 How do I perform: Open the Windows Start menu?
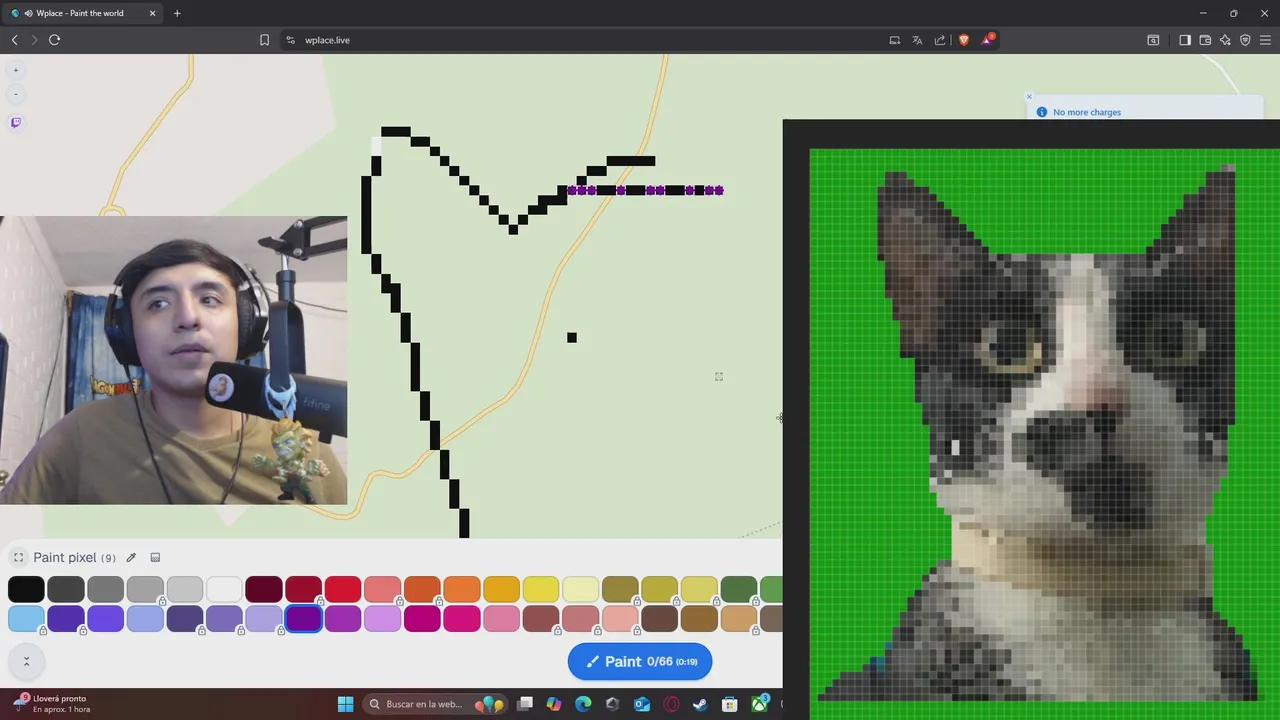coord(345,704)
